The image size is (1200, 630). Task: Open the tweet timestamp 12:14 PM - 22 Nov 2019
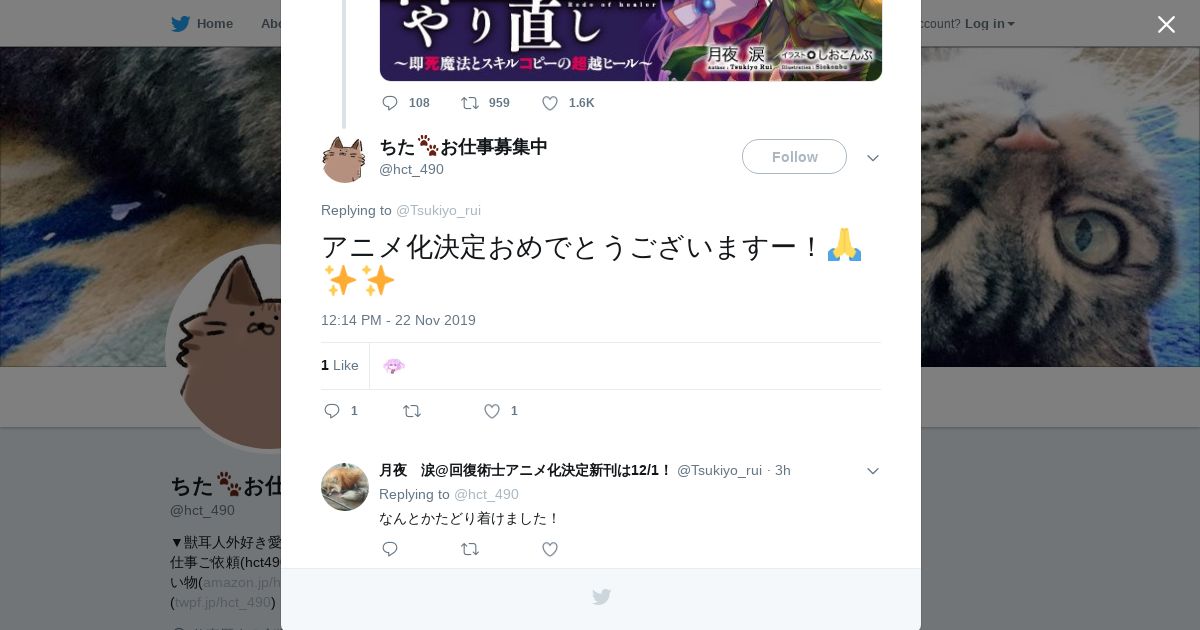pyautogui.click(x=398, y=320)
